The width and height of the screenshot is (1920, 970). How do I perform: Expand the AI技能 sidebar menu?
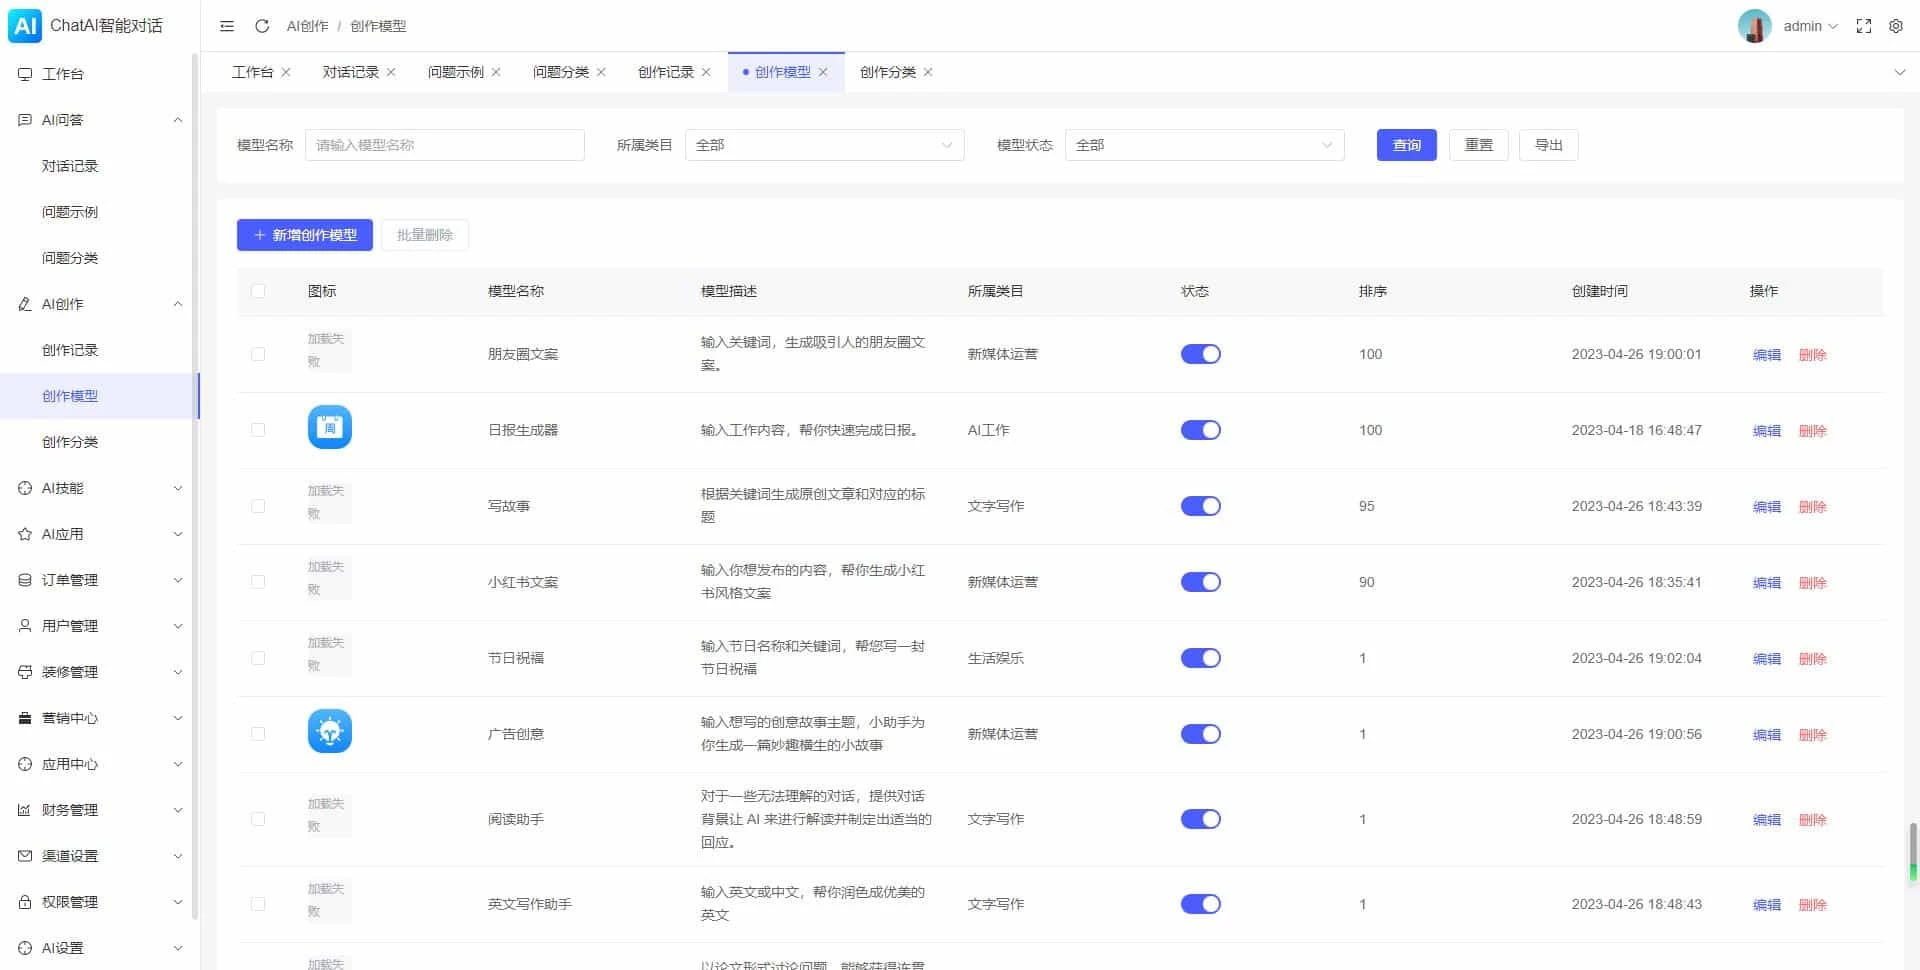point(100,488)
